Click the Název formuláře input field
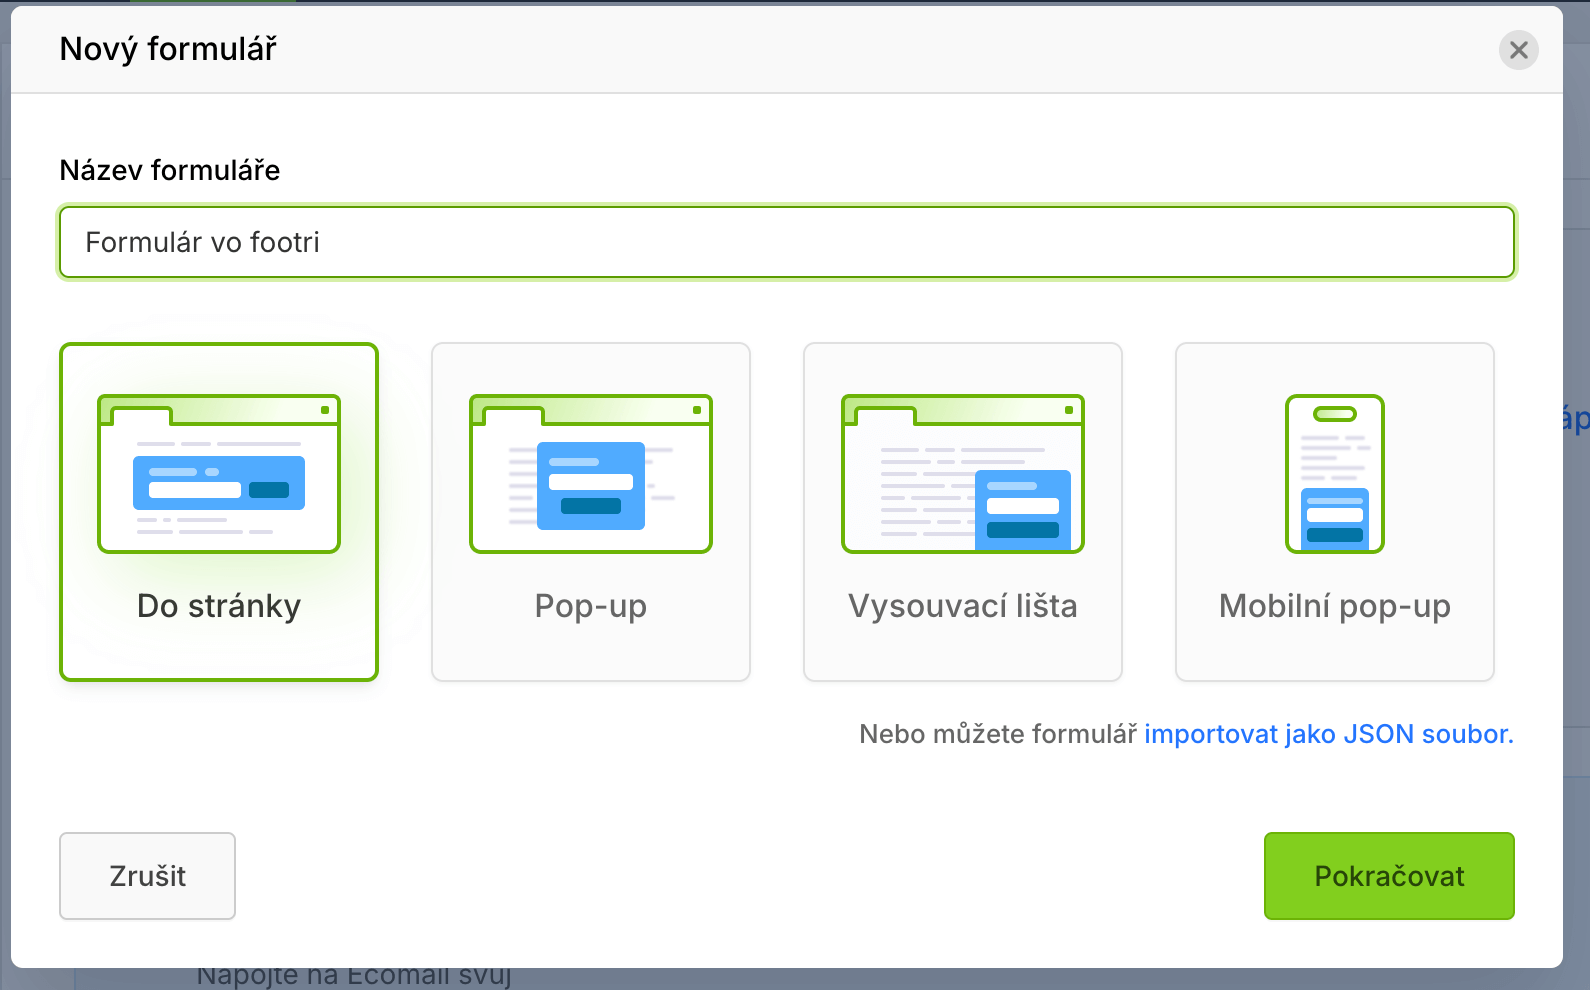Viewport: 1590px width, 990px height. point(787,242)
